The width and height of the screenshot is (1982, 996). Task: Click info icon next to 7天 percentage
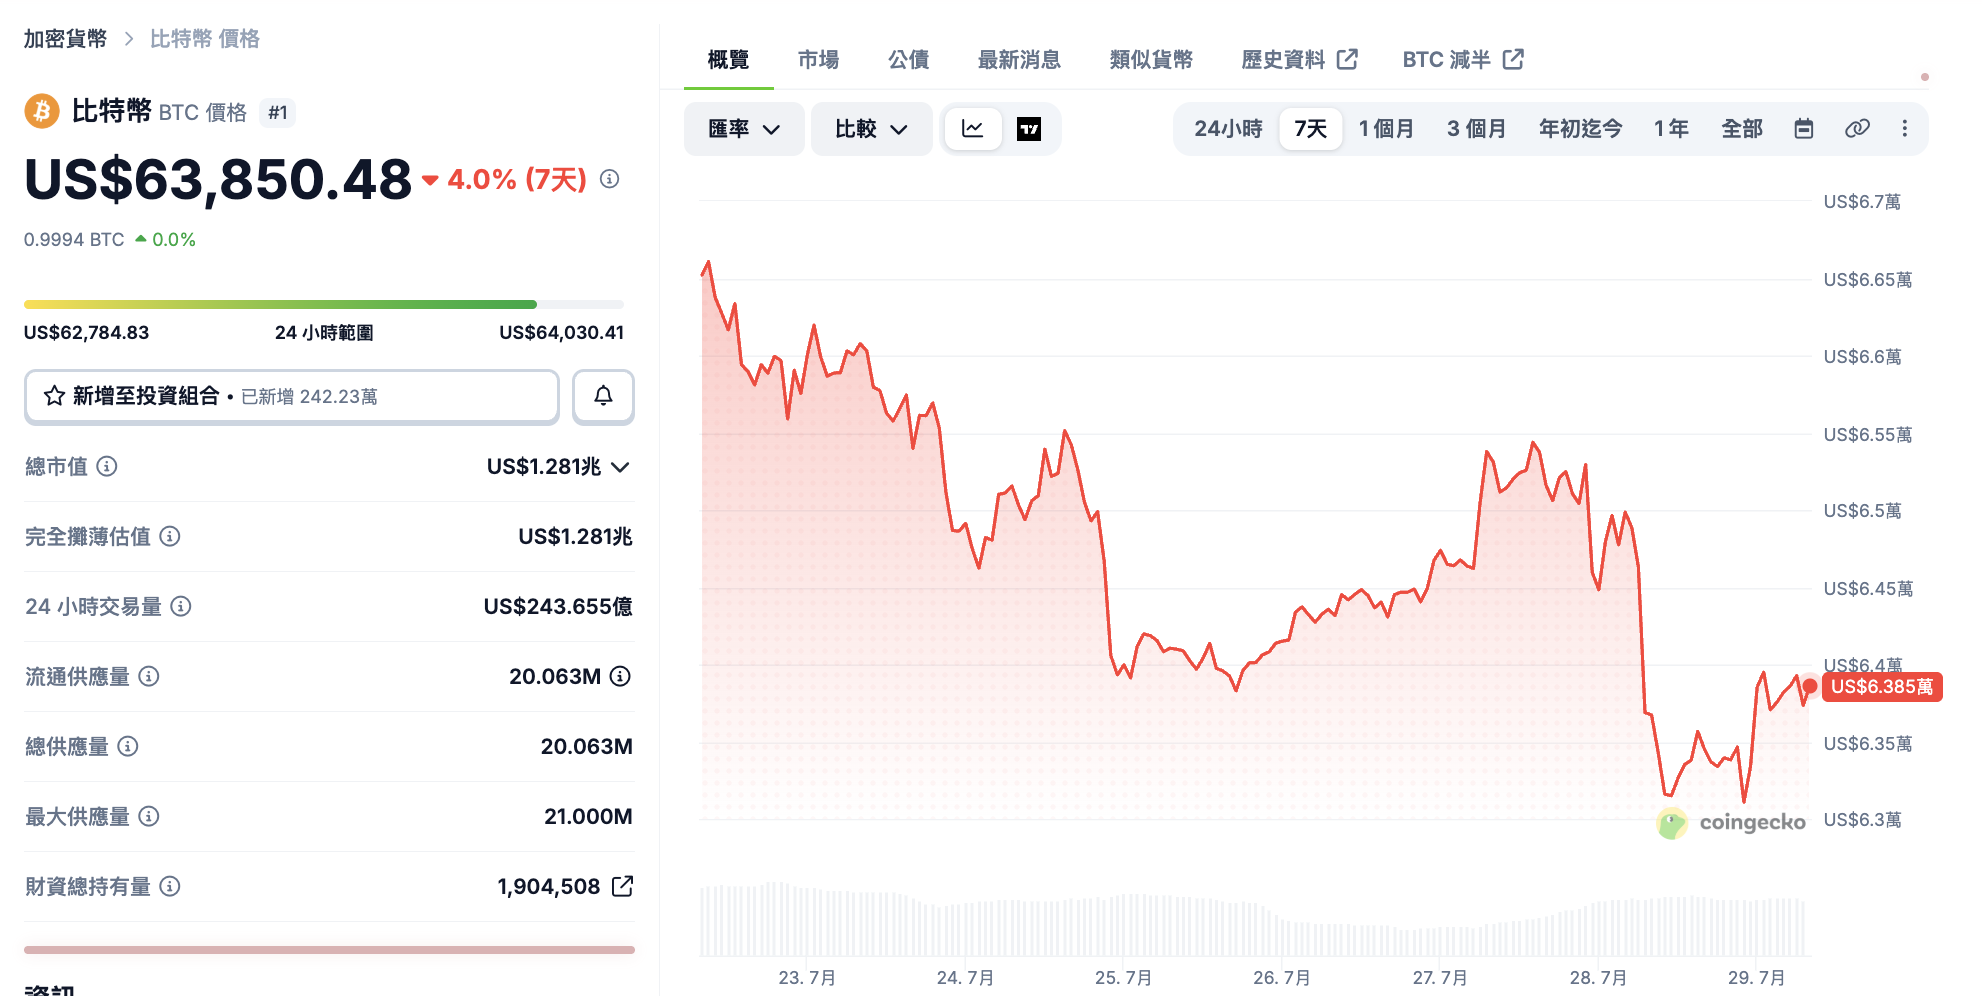click(609, 179)
